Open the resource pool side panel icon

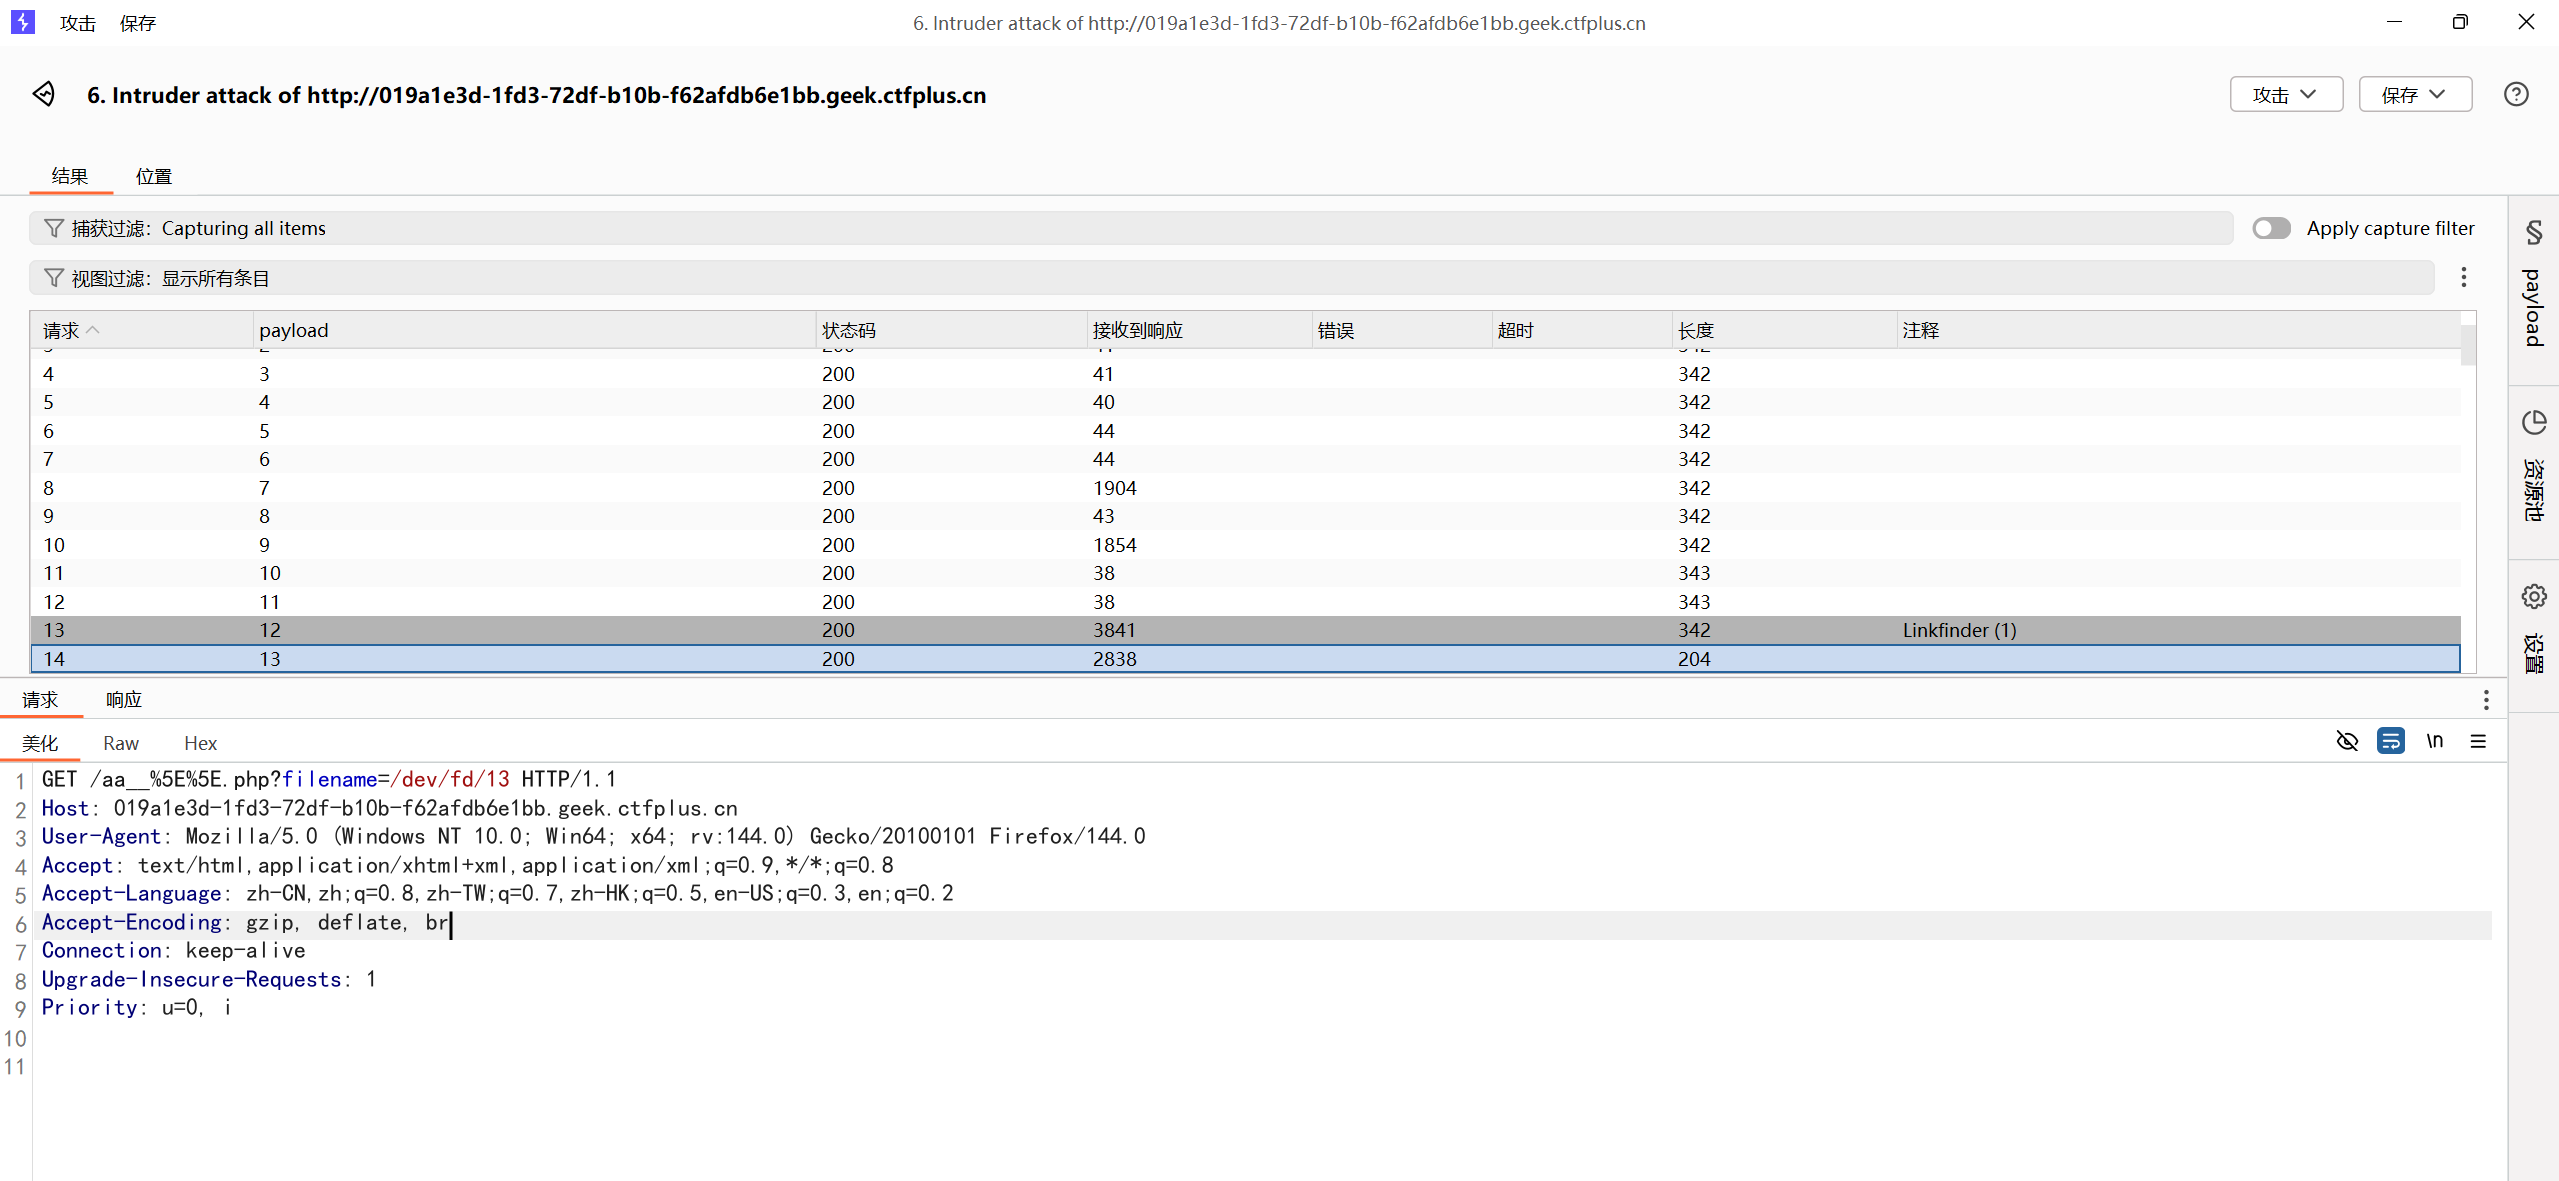tap(2533, 422)
